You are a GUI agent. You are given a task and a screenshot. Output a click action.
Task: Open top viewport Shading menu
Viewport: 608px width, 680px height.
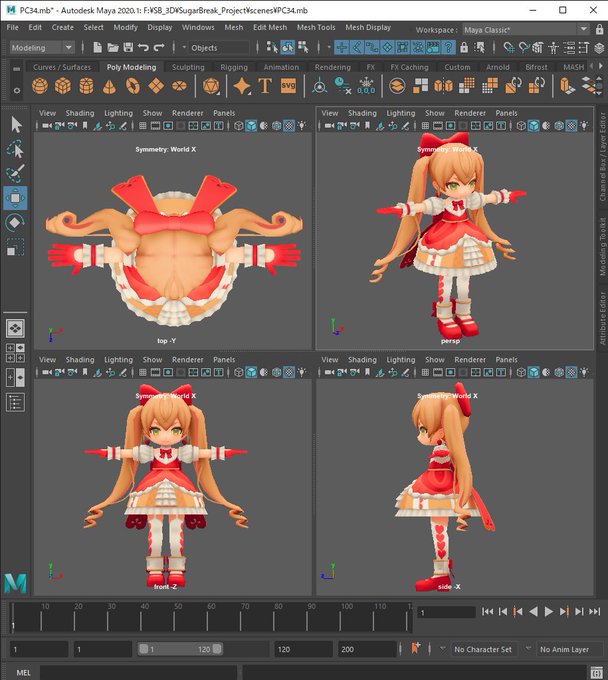point(80,113)
